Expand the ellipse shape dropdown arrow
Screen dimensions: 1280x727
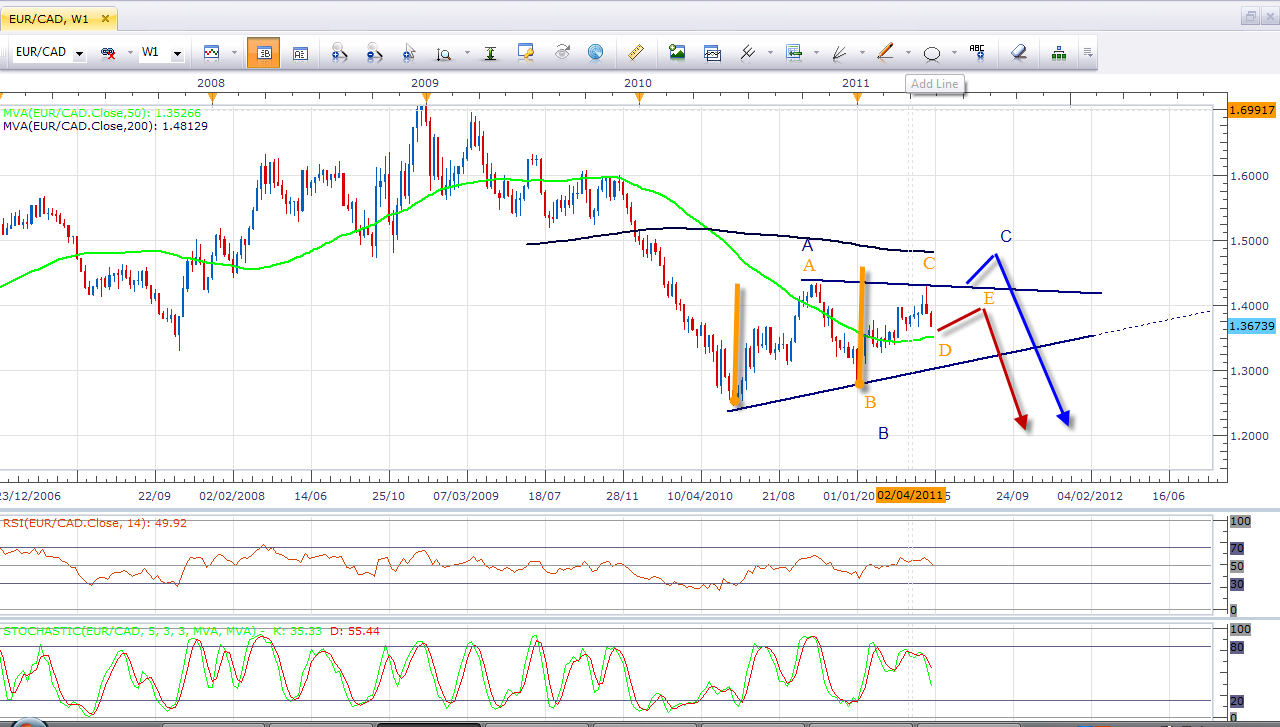click(x=954, y=53)
